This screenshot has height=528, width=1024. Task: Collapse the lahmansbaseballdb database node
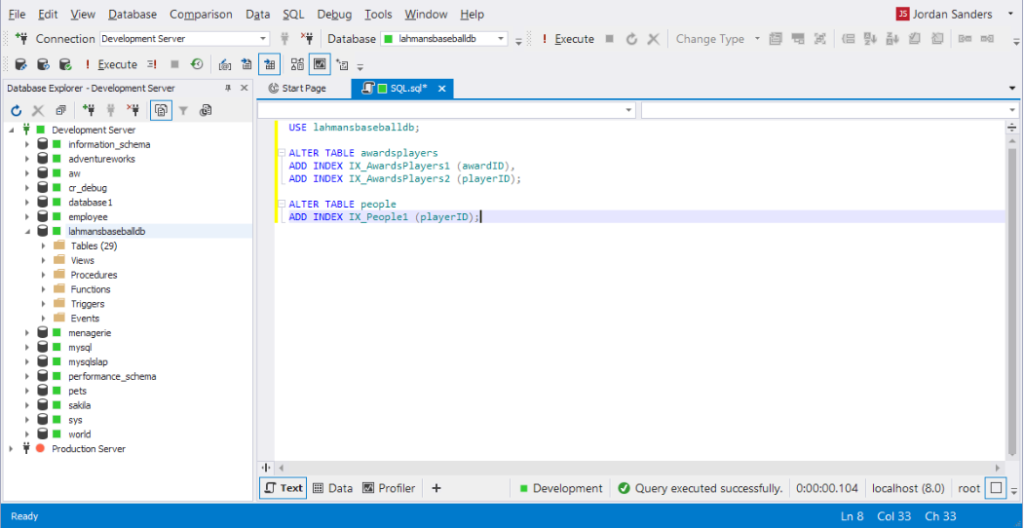pos(28,231)
